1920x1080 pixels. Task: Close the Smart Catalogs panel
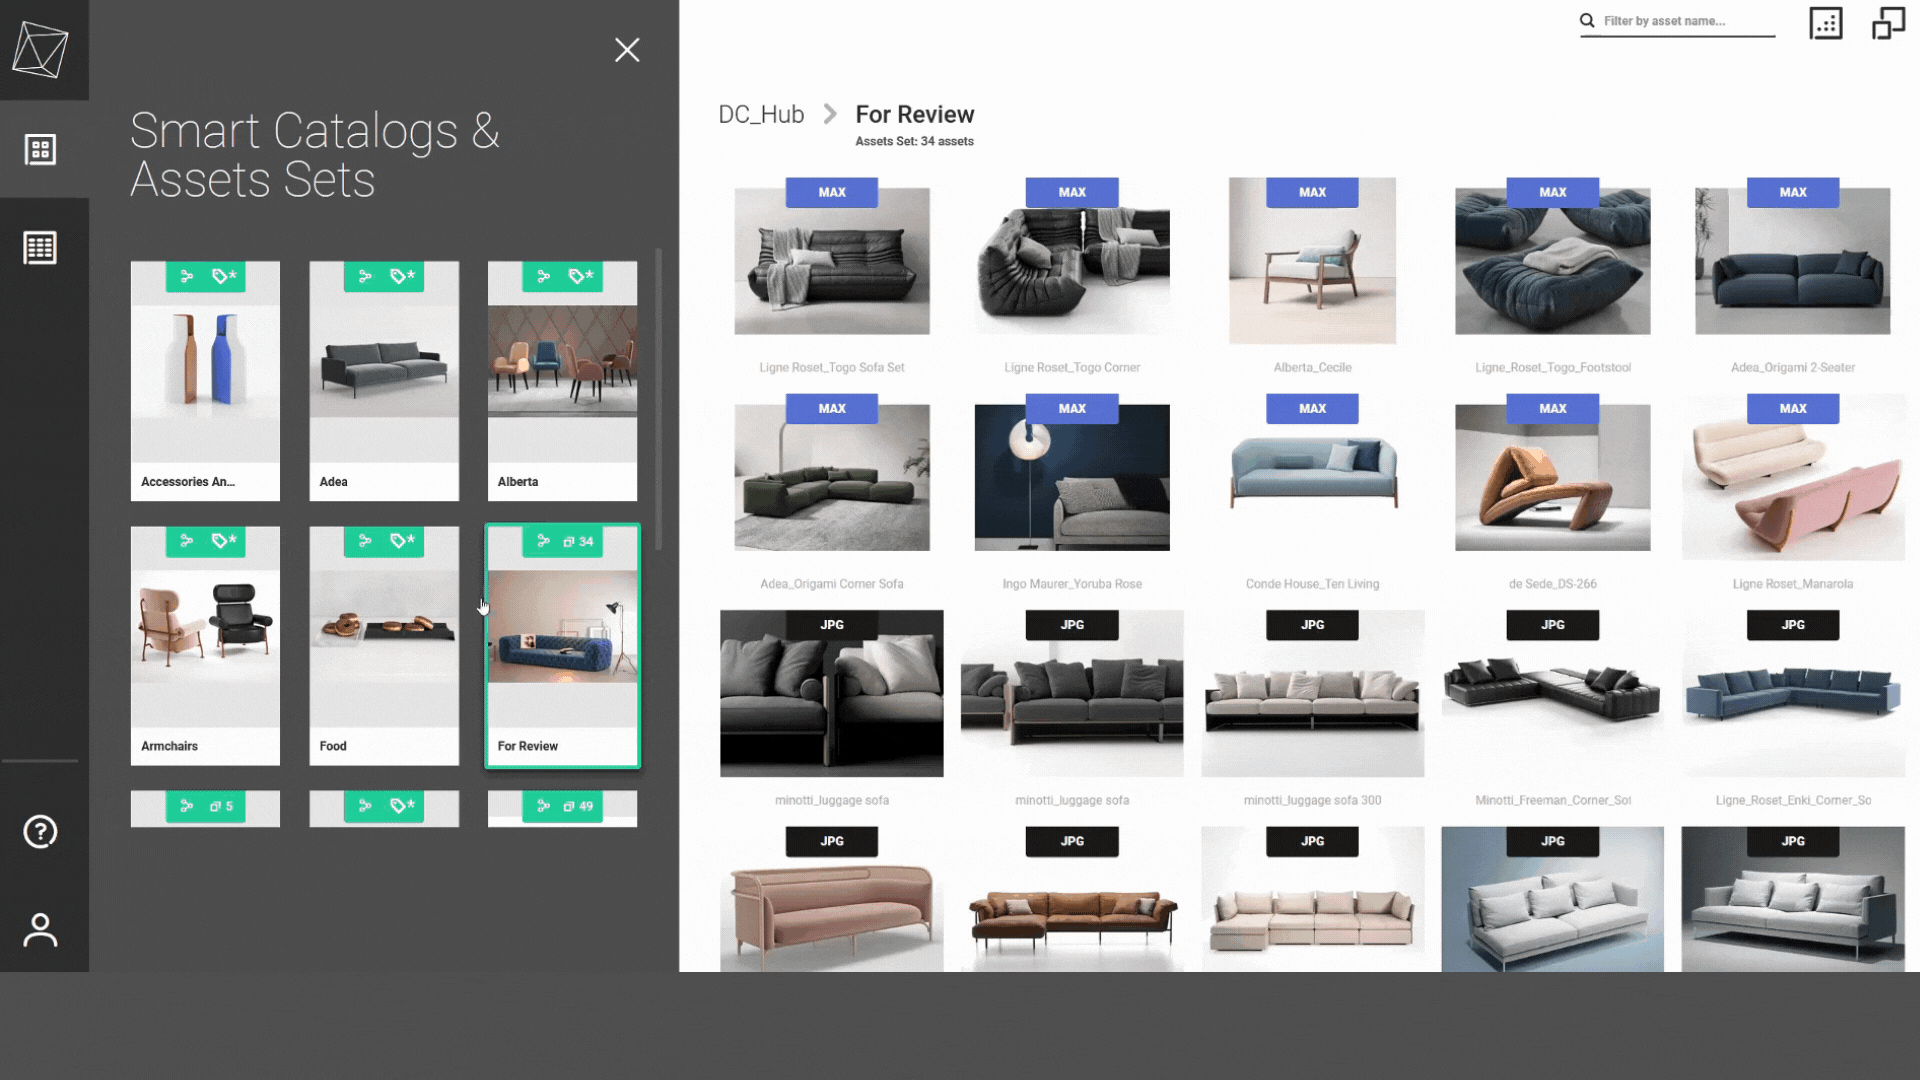pos(627,50)
